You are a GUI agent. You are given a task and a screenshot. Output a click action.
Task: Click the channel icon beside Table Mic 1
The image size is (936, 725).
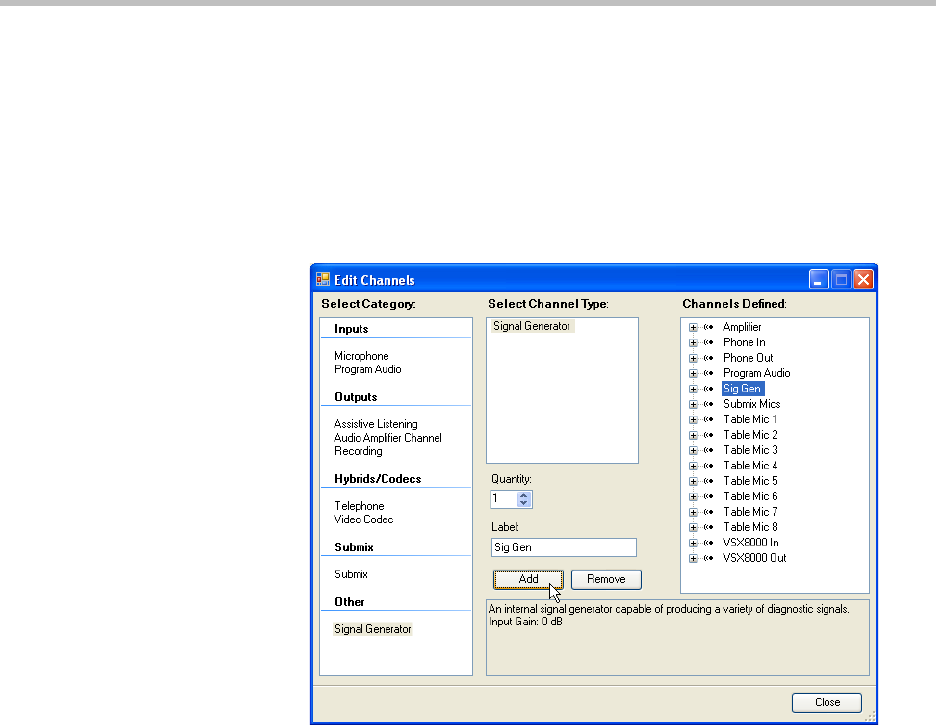coord(708,420)
